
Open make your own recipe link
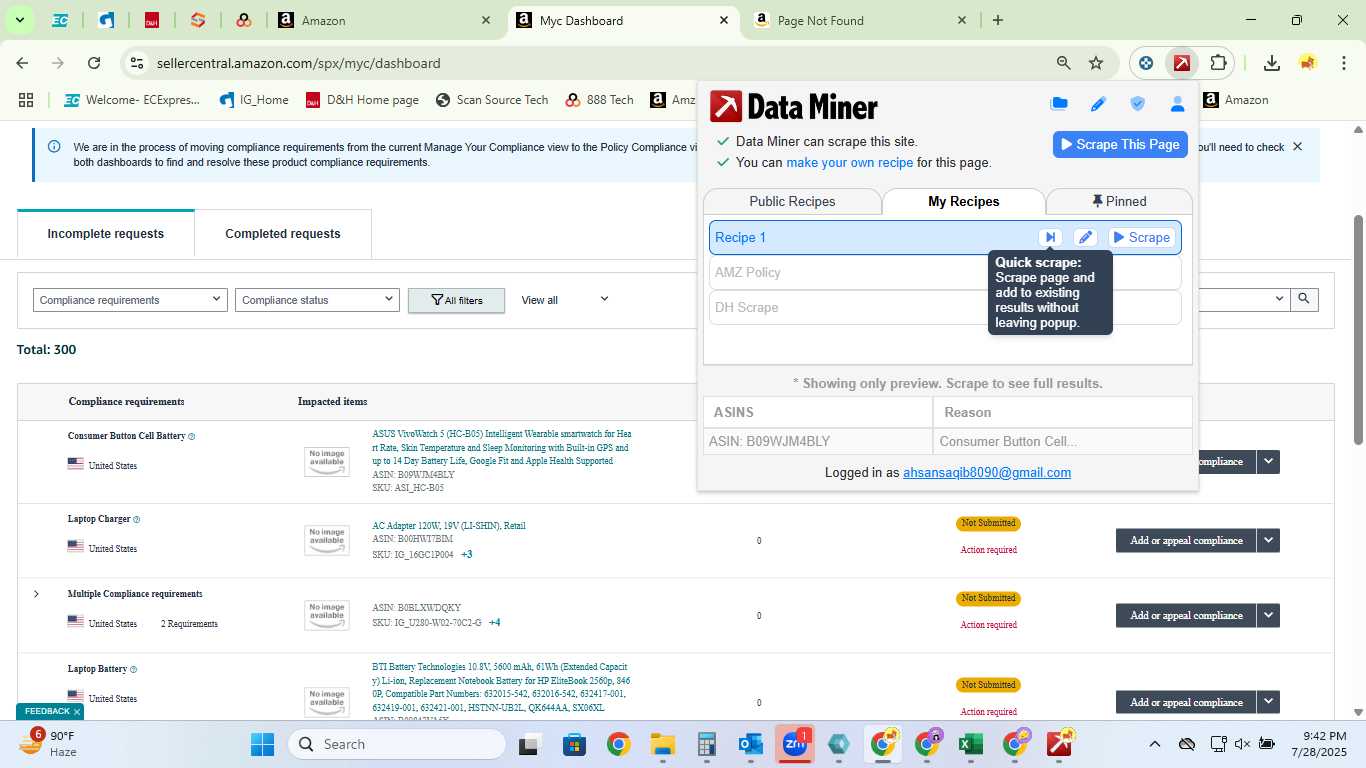[850, 162]
